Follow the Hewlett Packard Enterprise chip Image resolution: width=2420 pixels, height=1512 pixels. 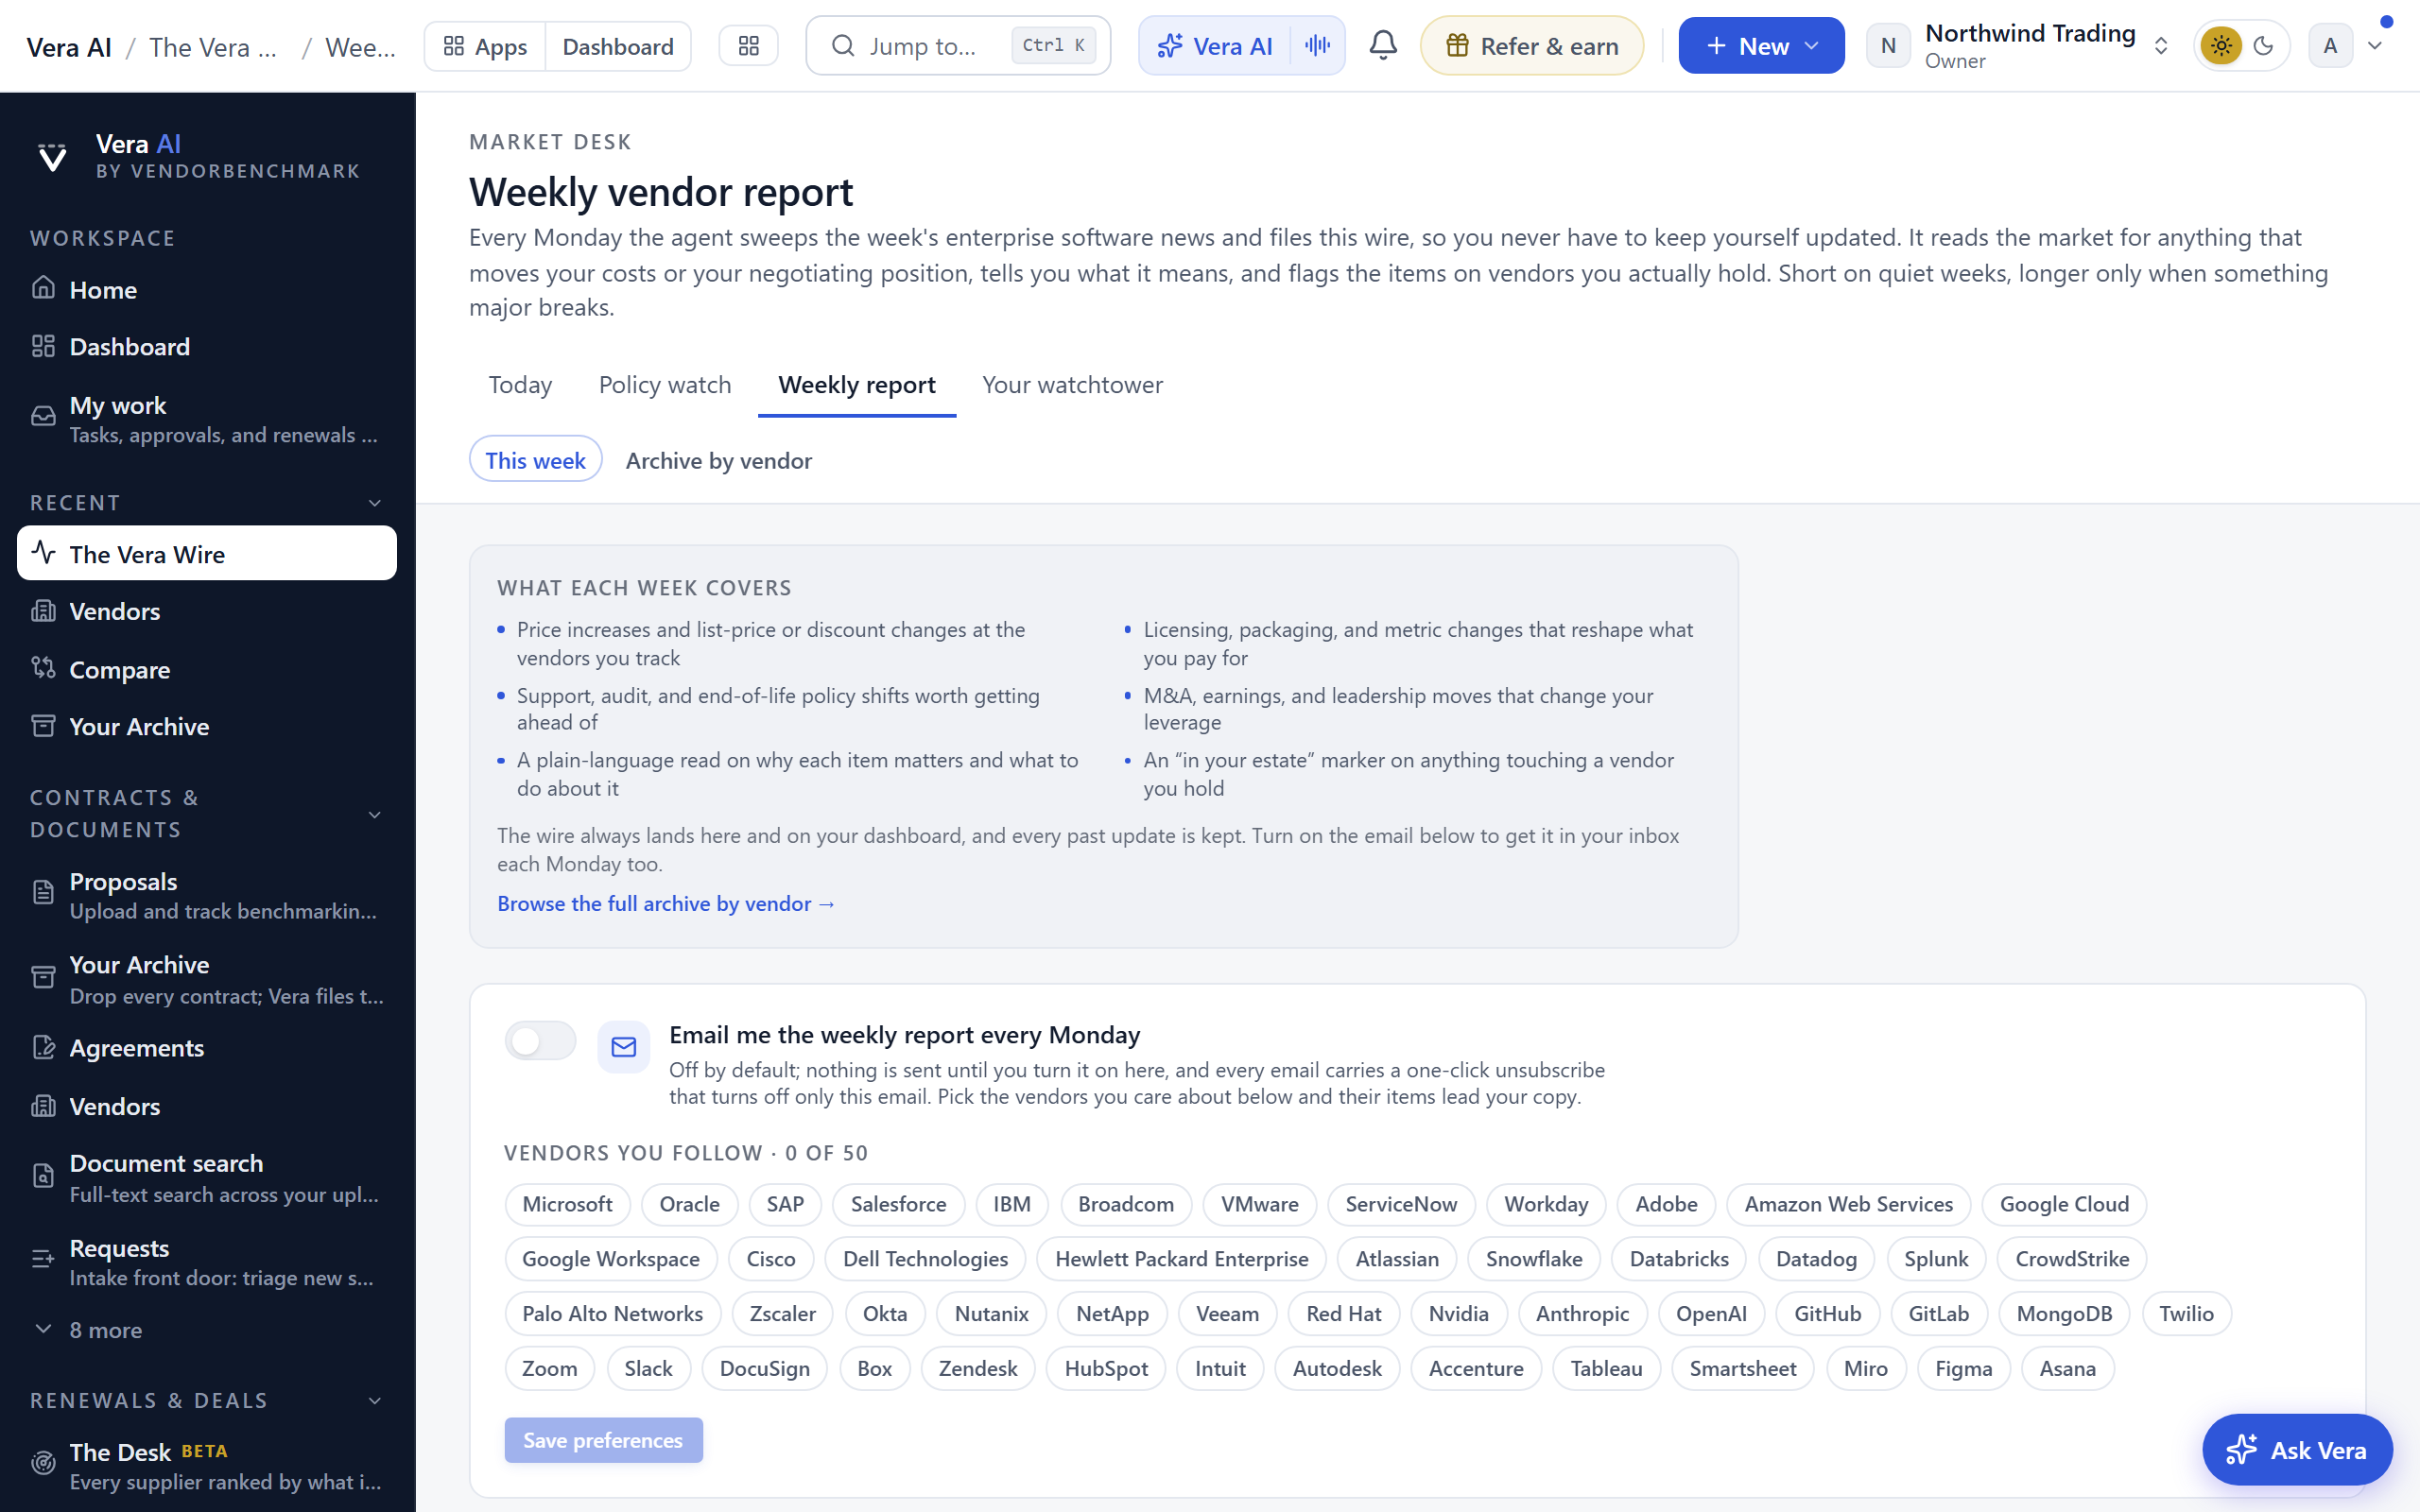pyautogui.click(x=1181, y=1259)
